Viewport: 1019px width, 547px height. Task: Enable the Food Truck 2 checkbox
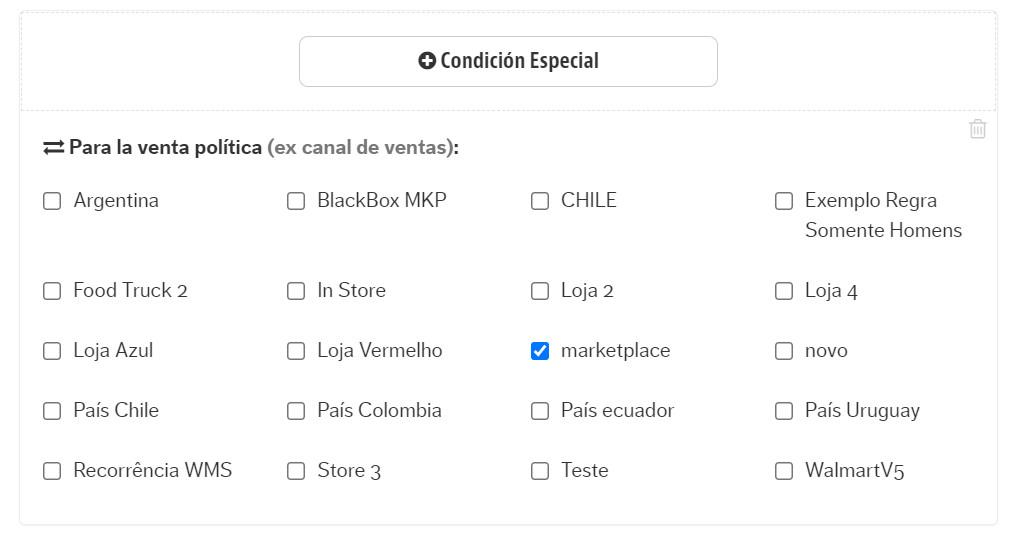click(x=52, y=291)
